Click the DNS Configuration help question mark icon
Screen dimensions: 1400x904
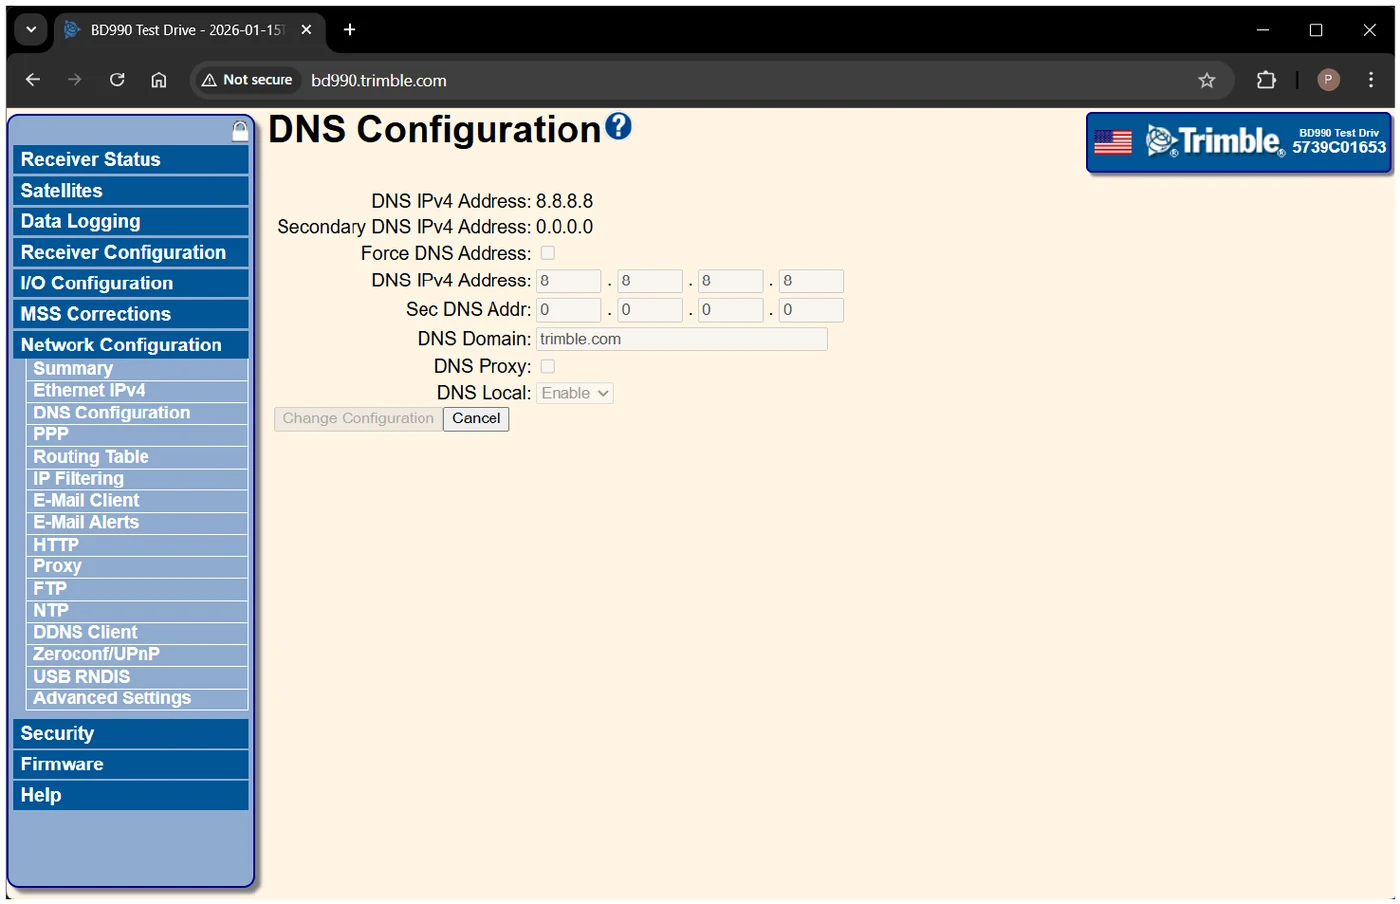tap(619, 126)
